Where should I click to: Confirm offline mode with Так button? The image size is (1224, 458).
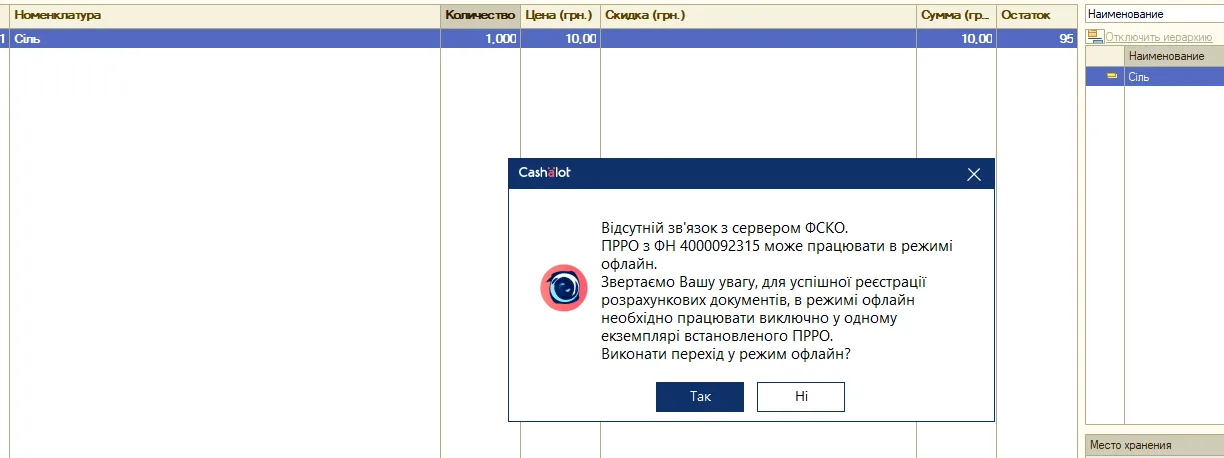(x=700, y=397)
